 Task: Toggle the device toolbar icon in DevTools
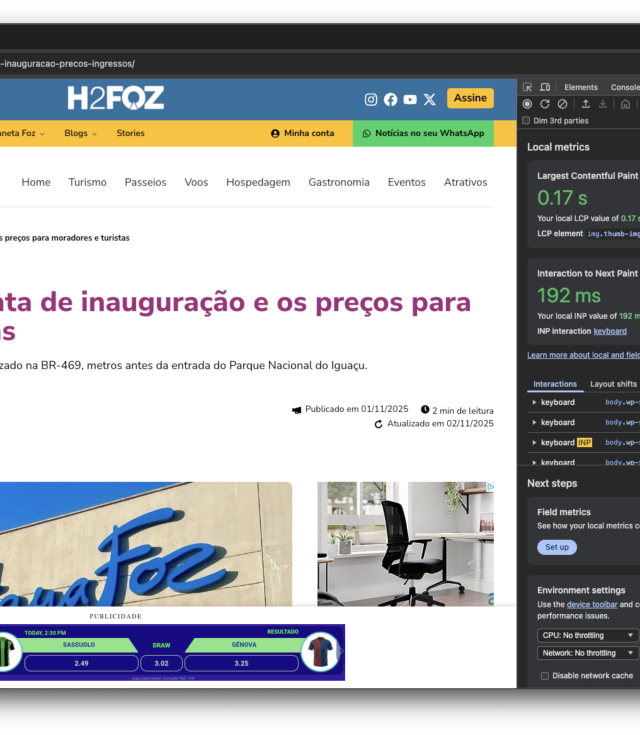[x=545, y=87]
